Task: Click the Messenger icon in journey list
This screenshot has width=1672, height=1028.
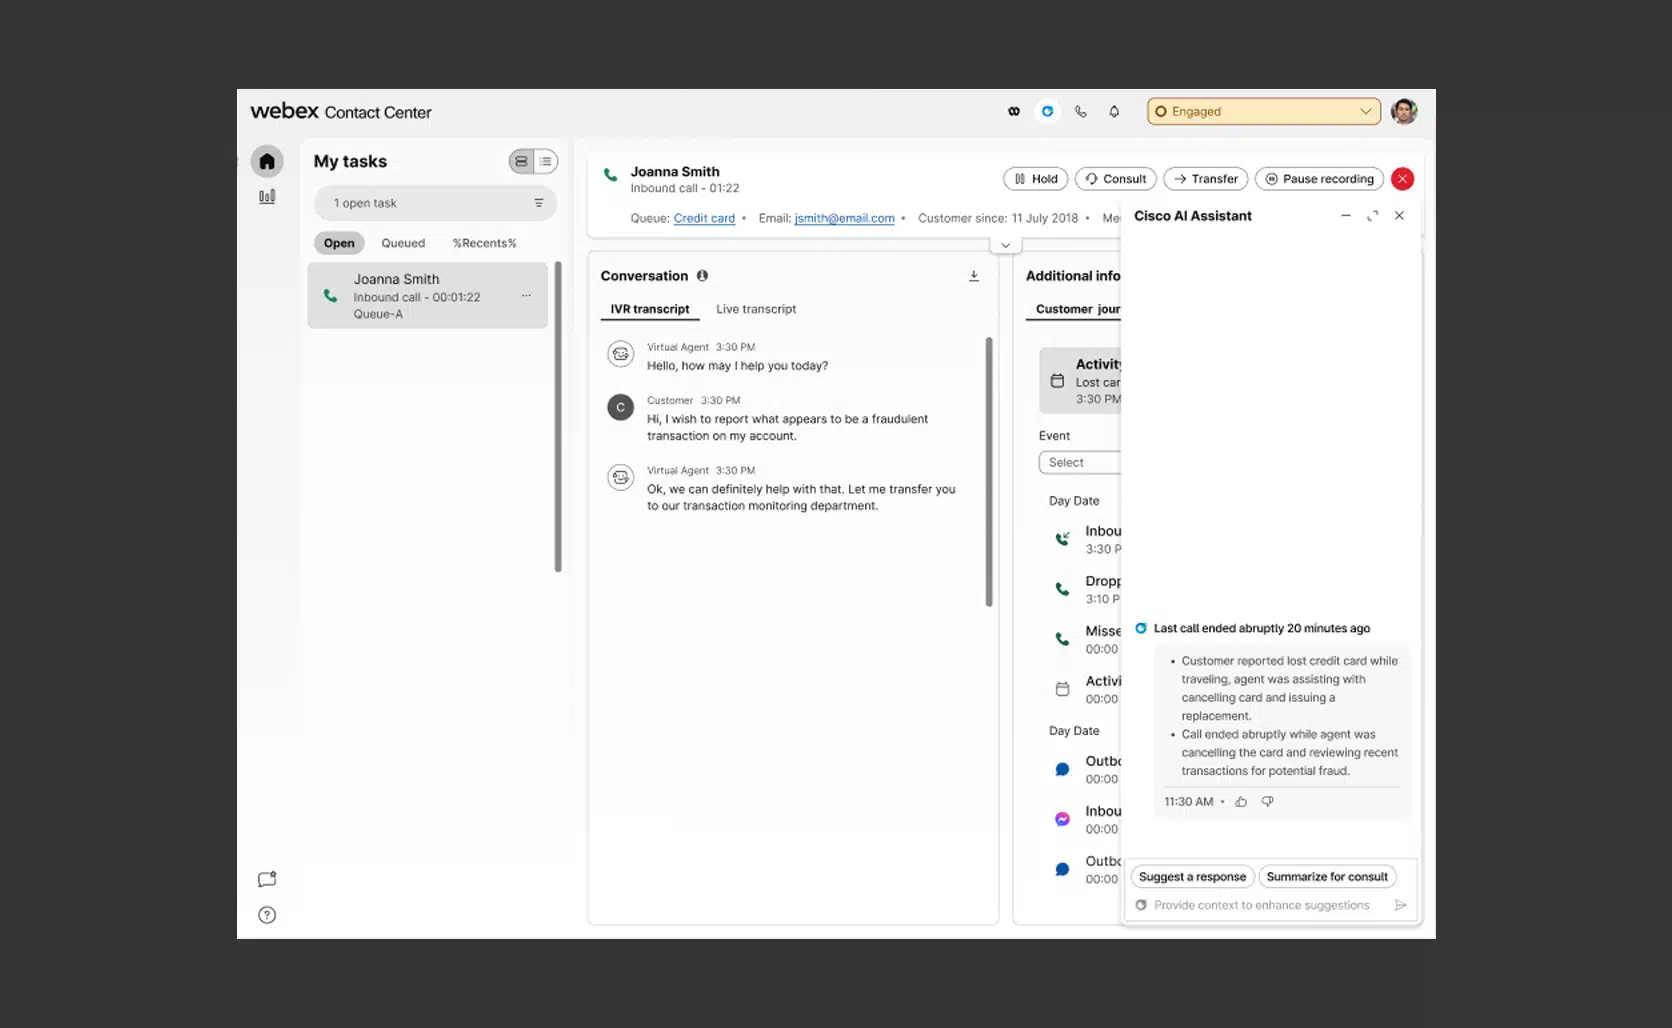Action: (x=1062, y=819)
